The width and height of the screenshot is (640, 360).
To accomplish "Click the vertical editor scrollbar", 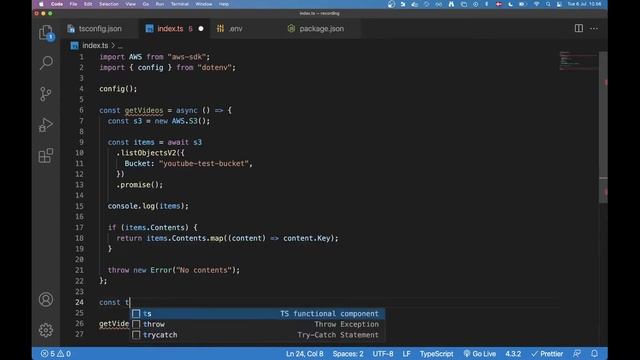I will [x=603, y=127].
